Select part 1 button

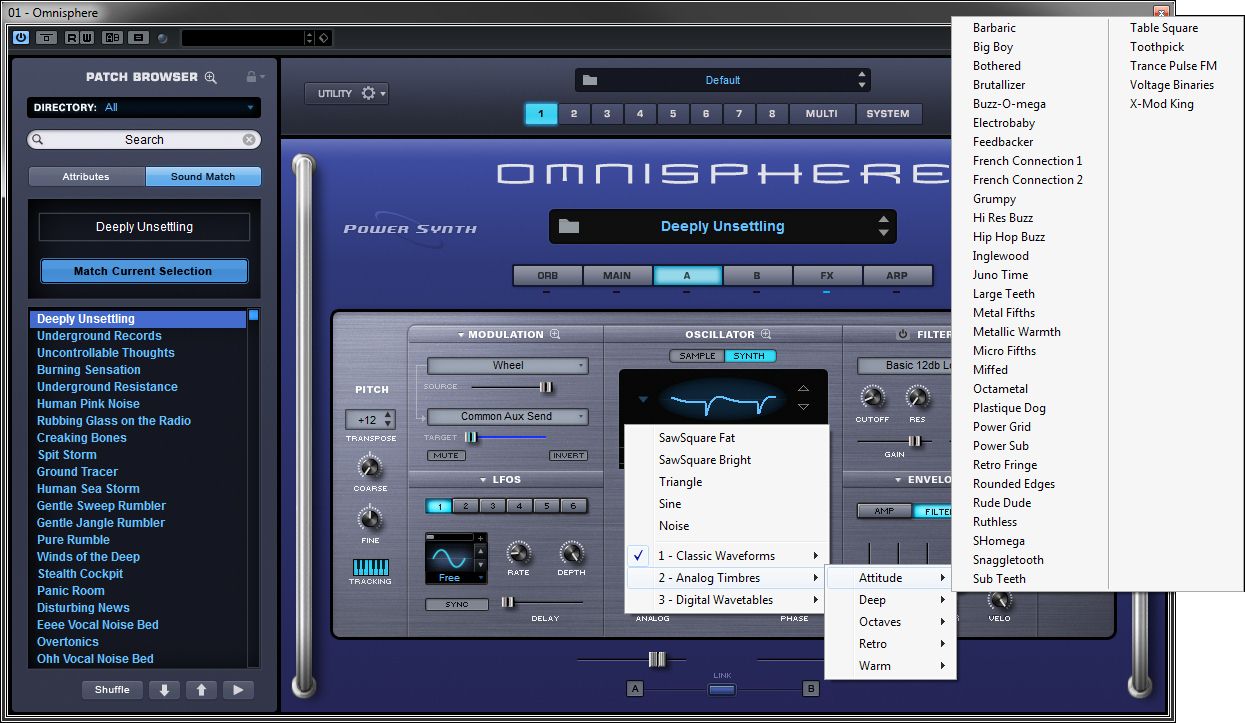coord(541,114)
